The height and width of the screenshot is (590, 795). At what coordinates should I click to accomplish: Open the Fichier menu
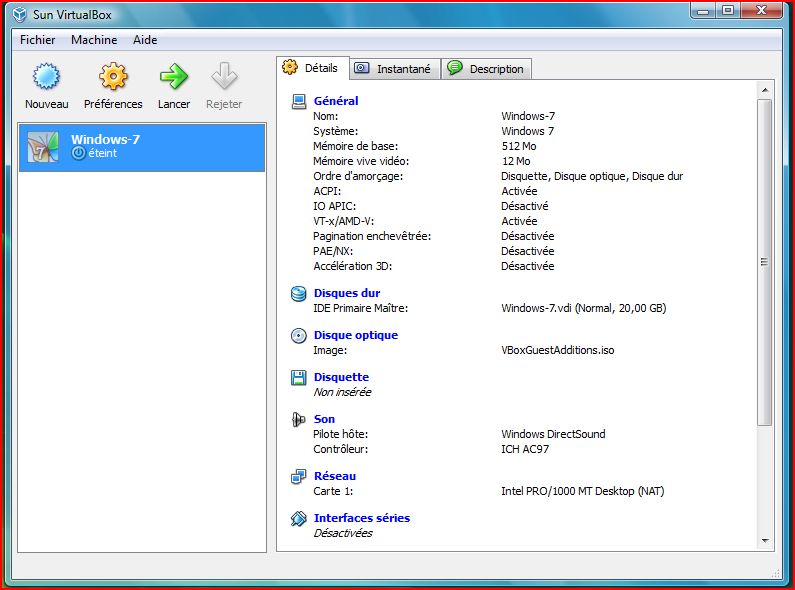(38, 40)
